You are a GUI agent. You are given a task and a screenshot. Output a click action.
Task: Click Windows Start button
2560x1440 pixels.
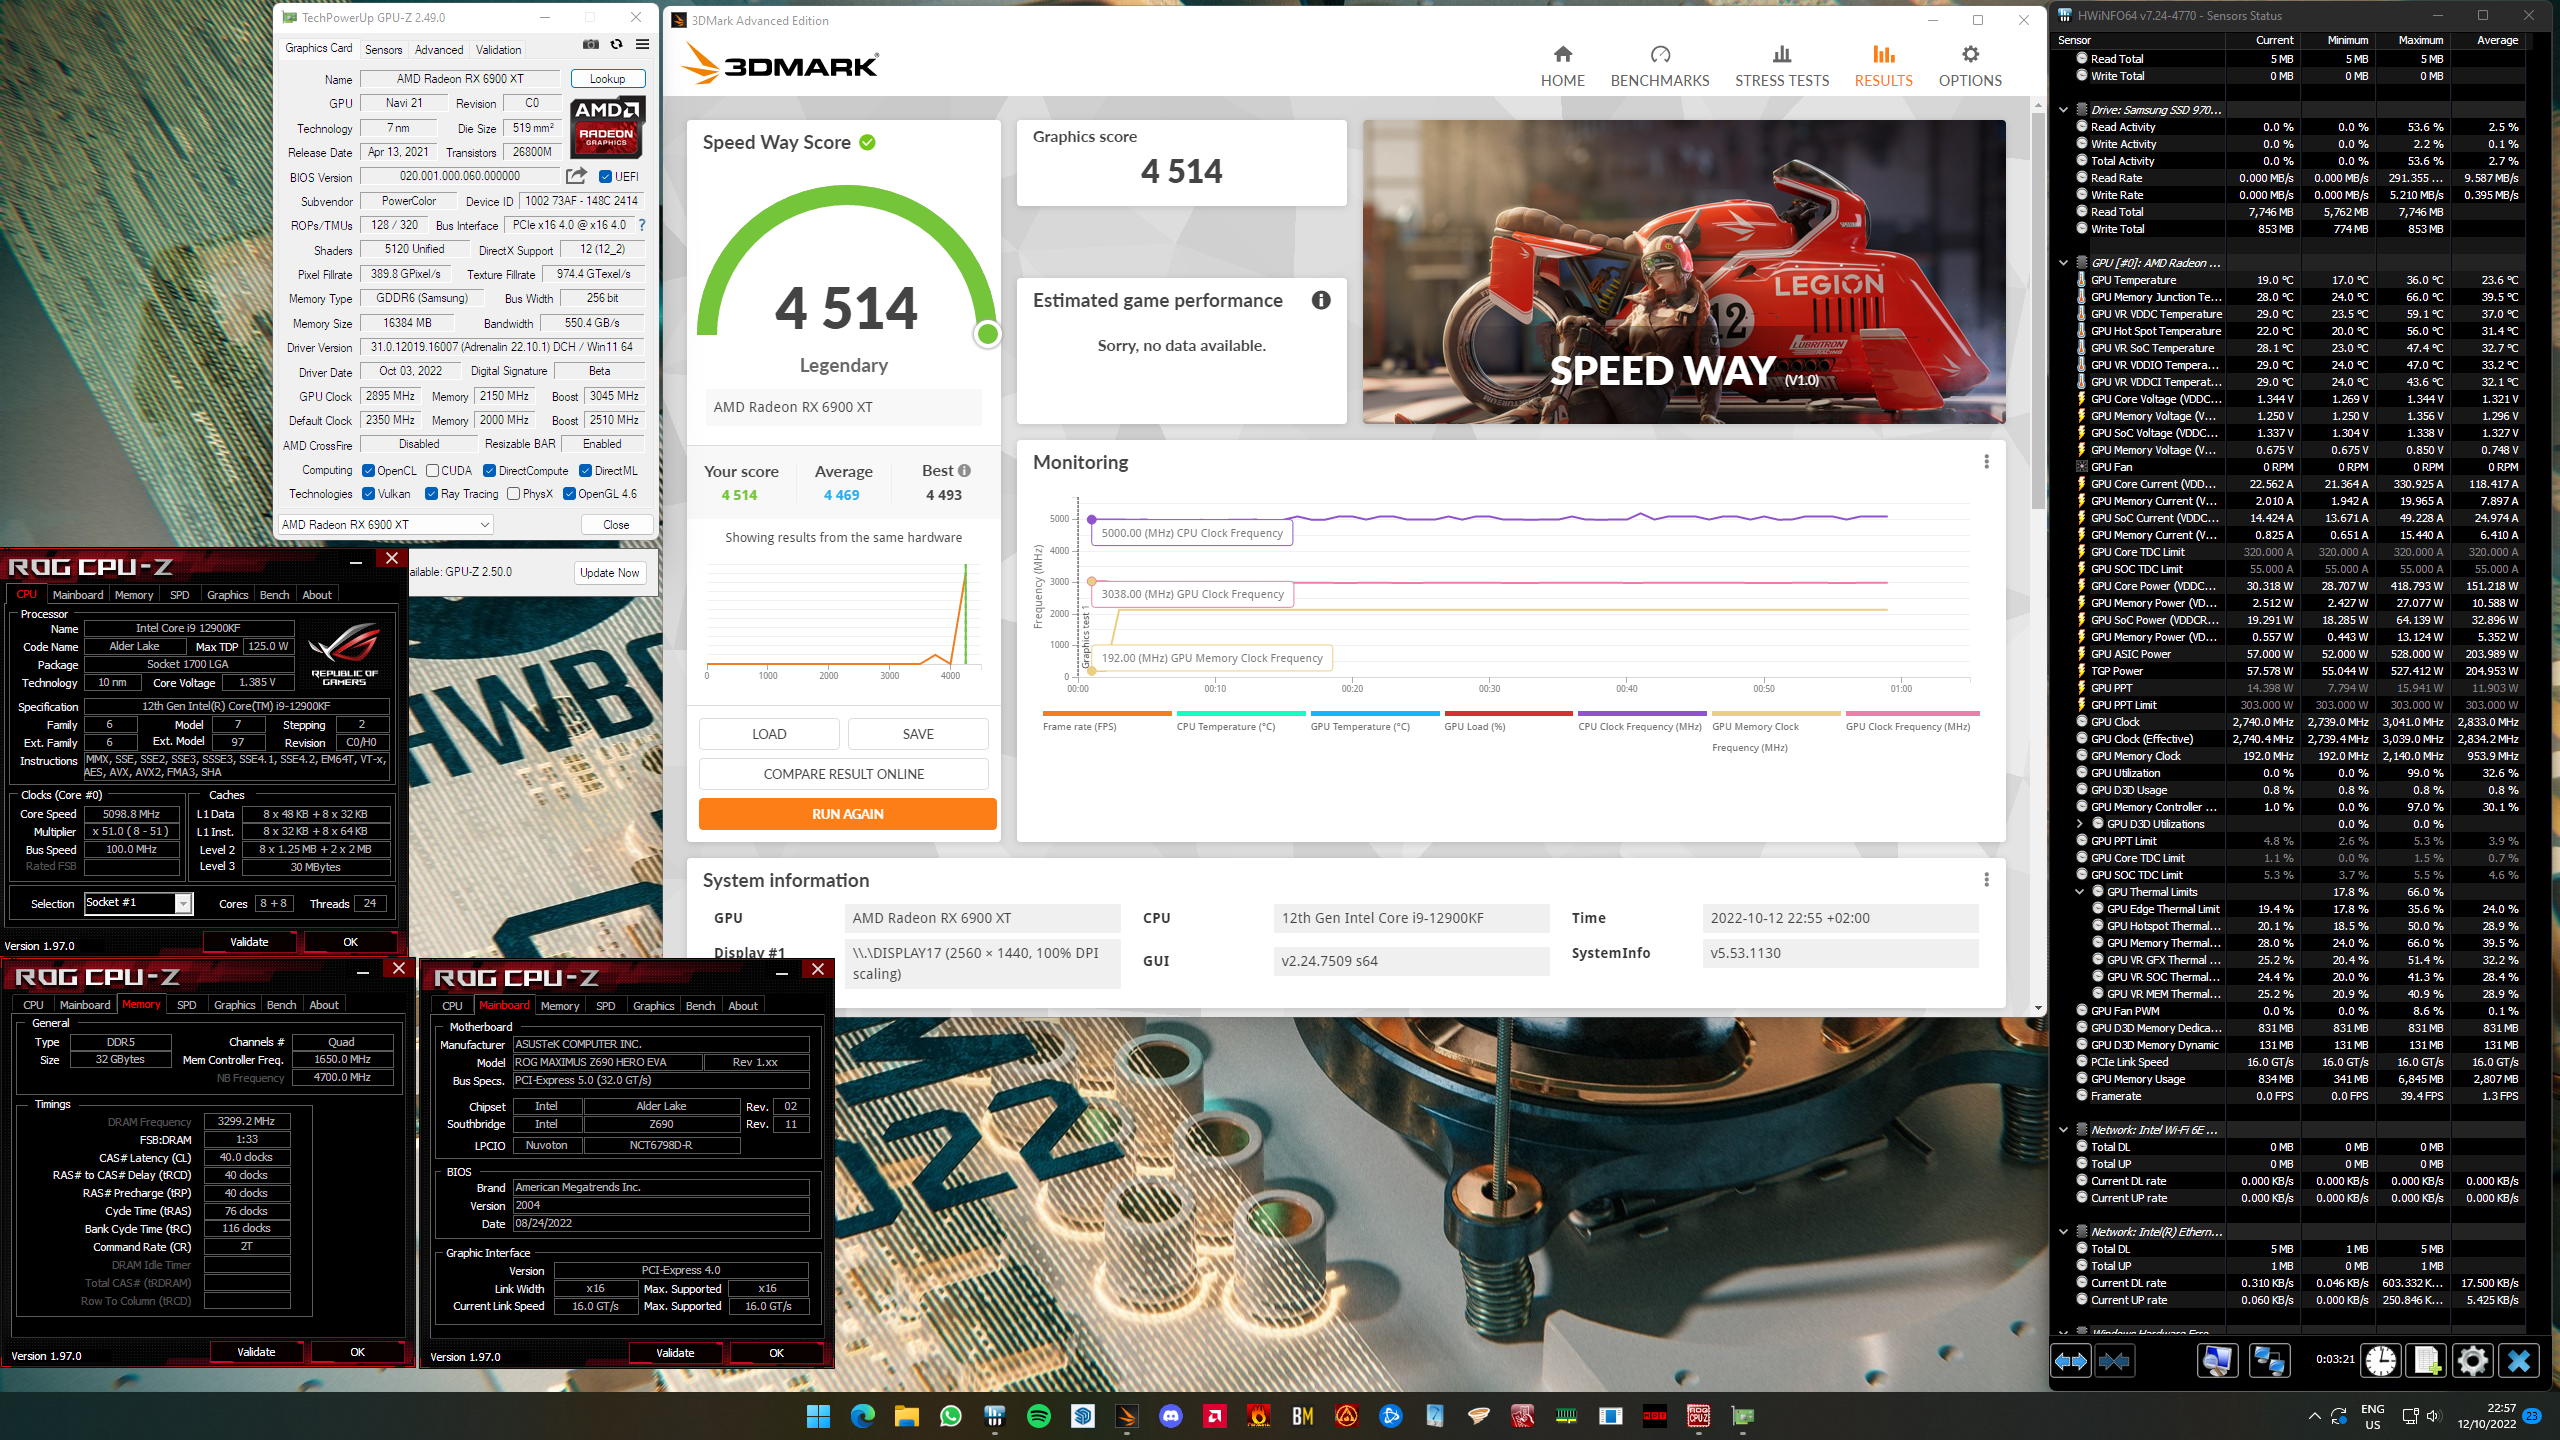click(818, 1416)
